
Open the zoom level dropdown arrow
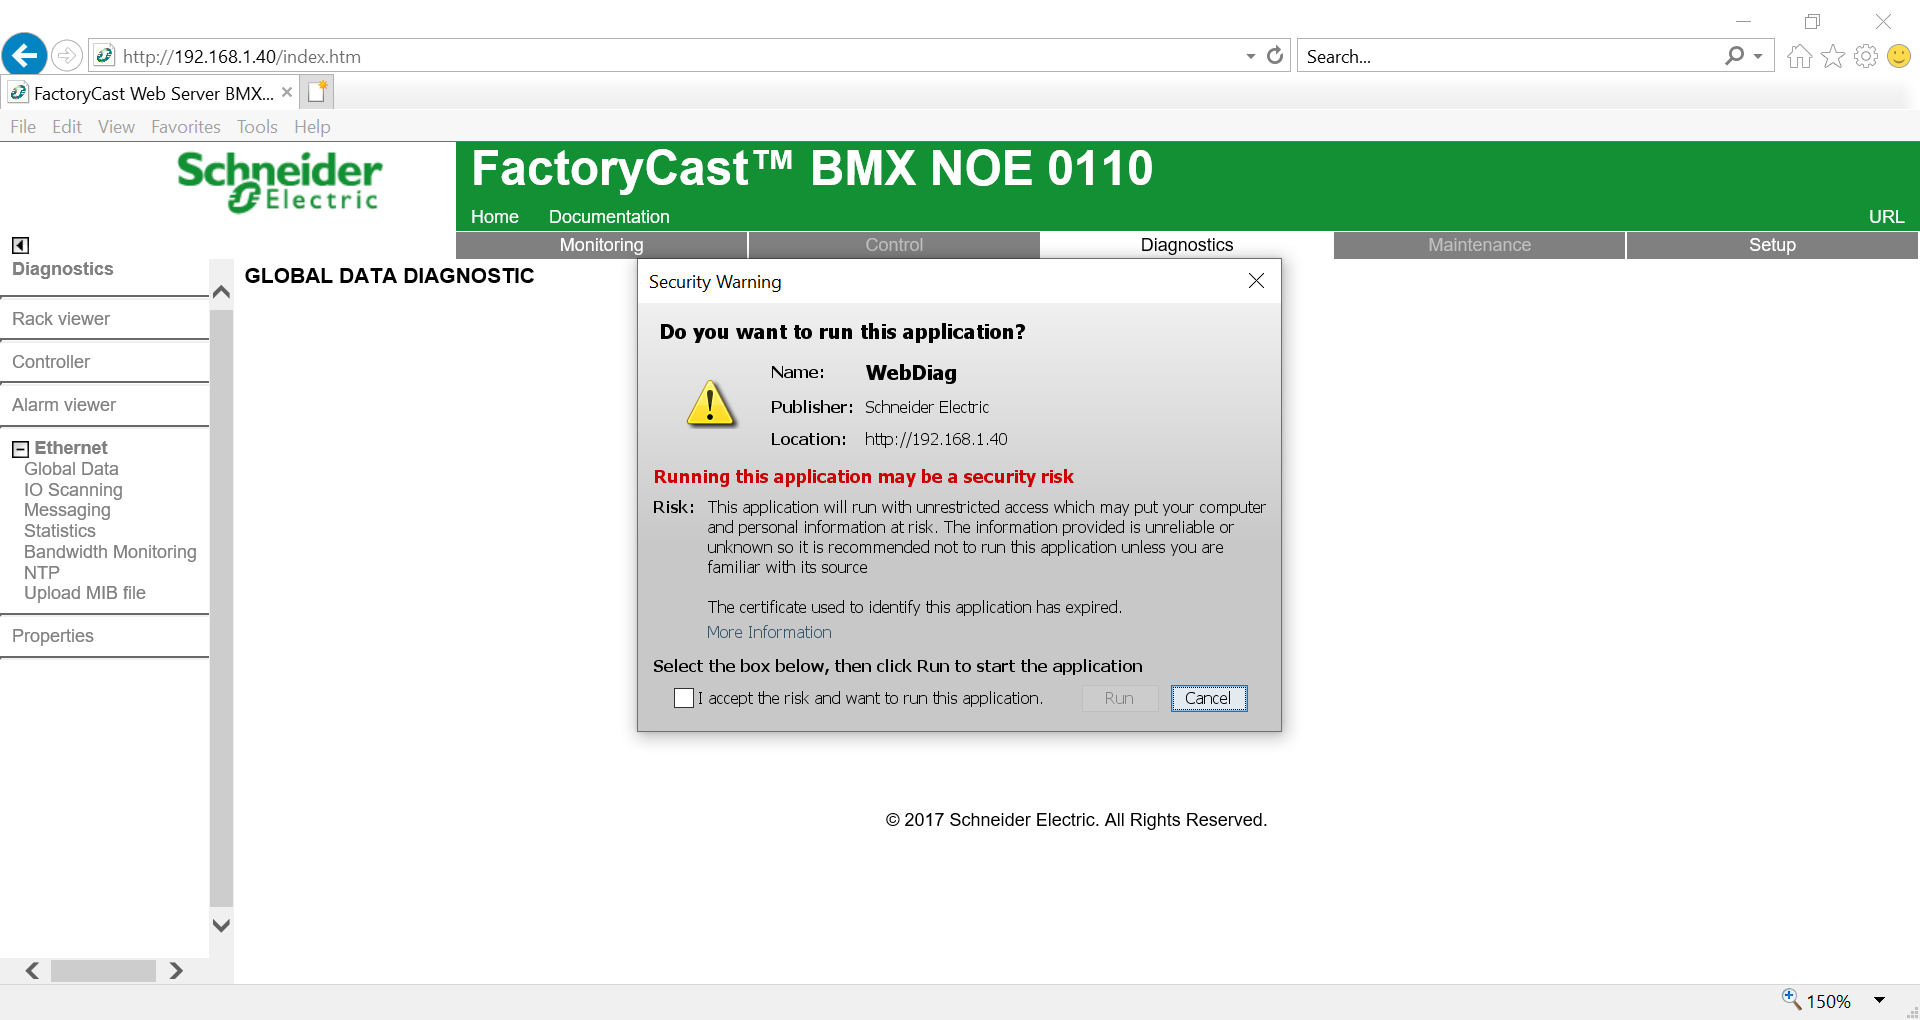(x=1879, y=1000)
